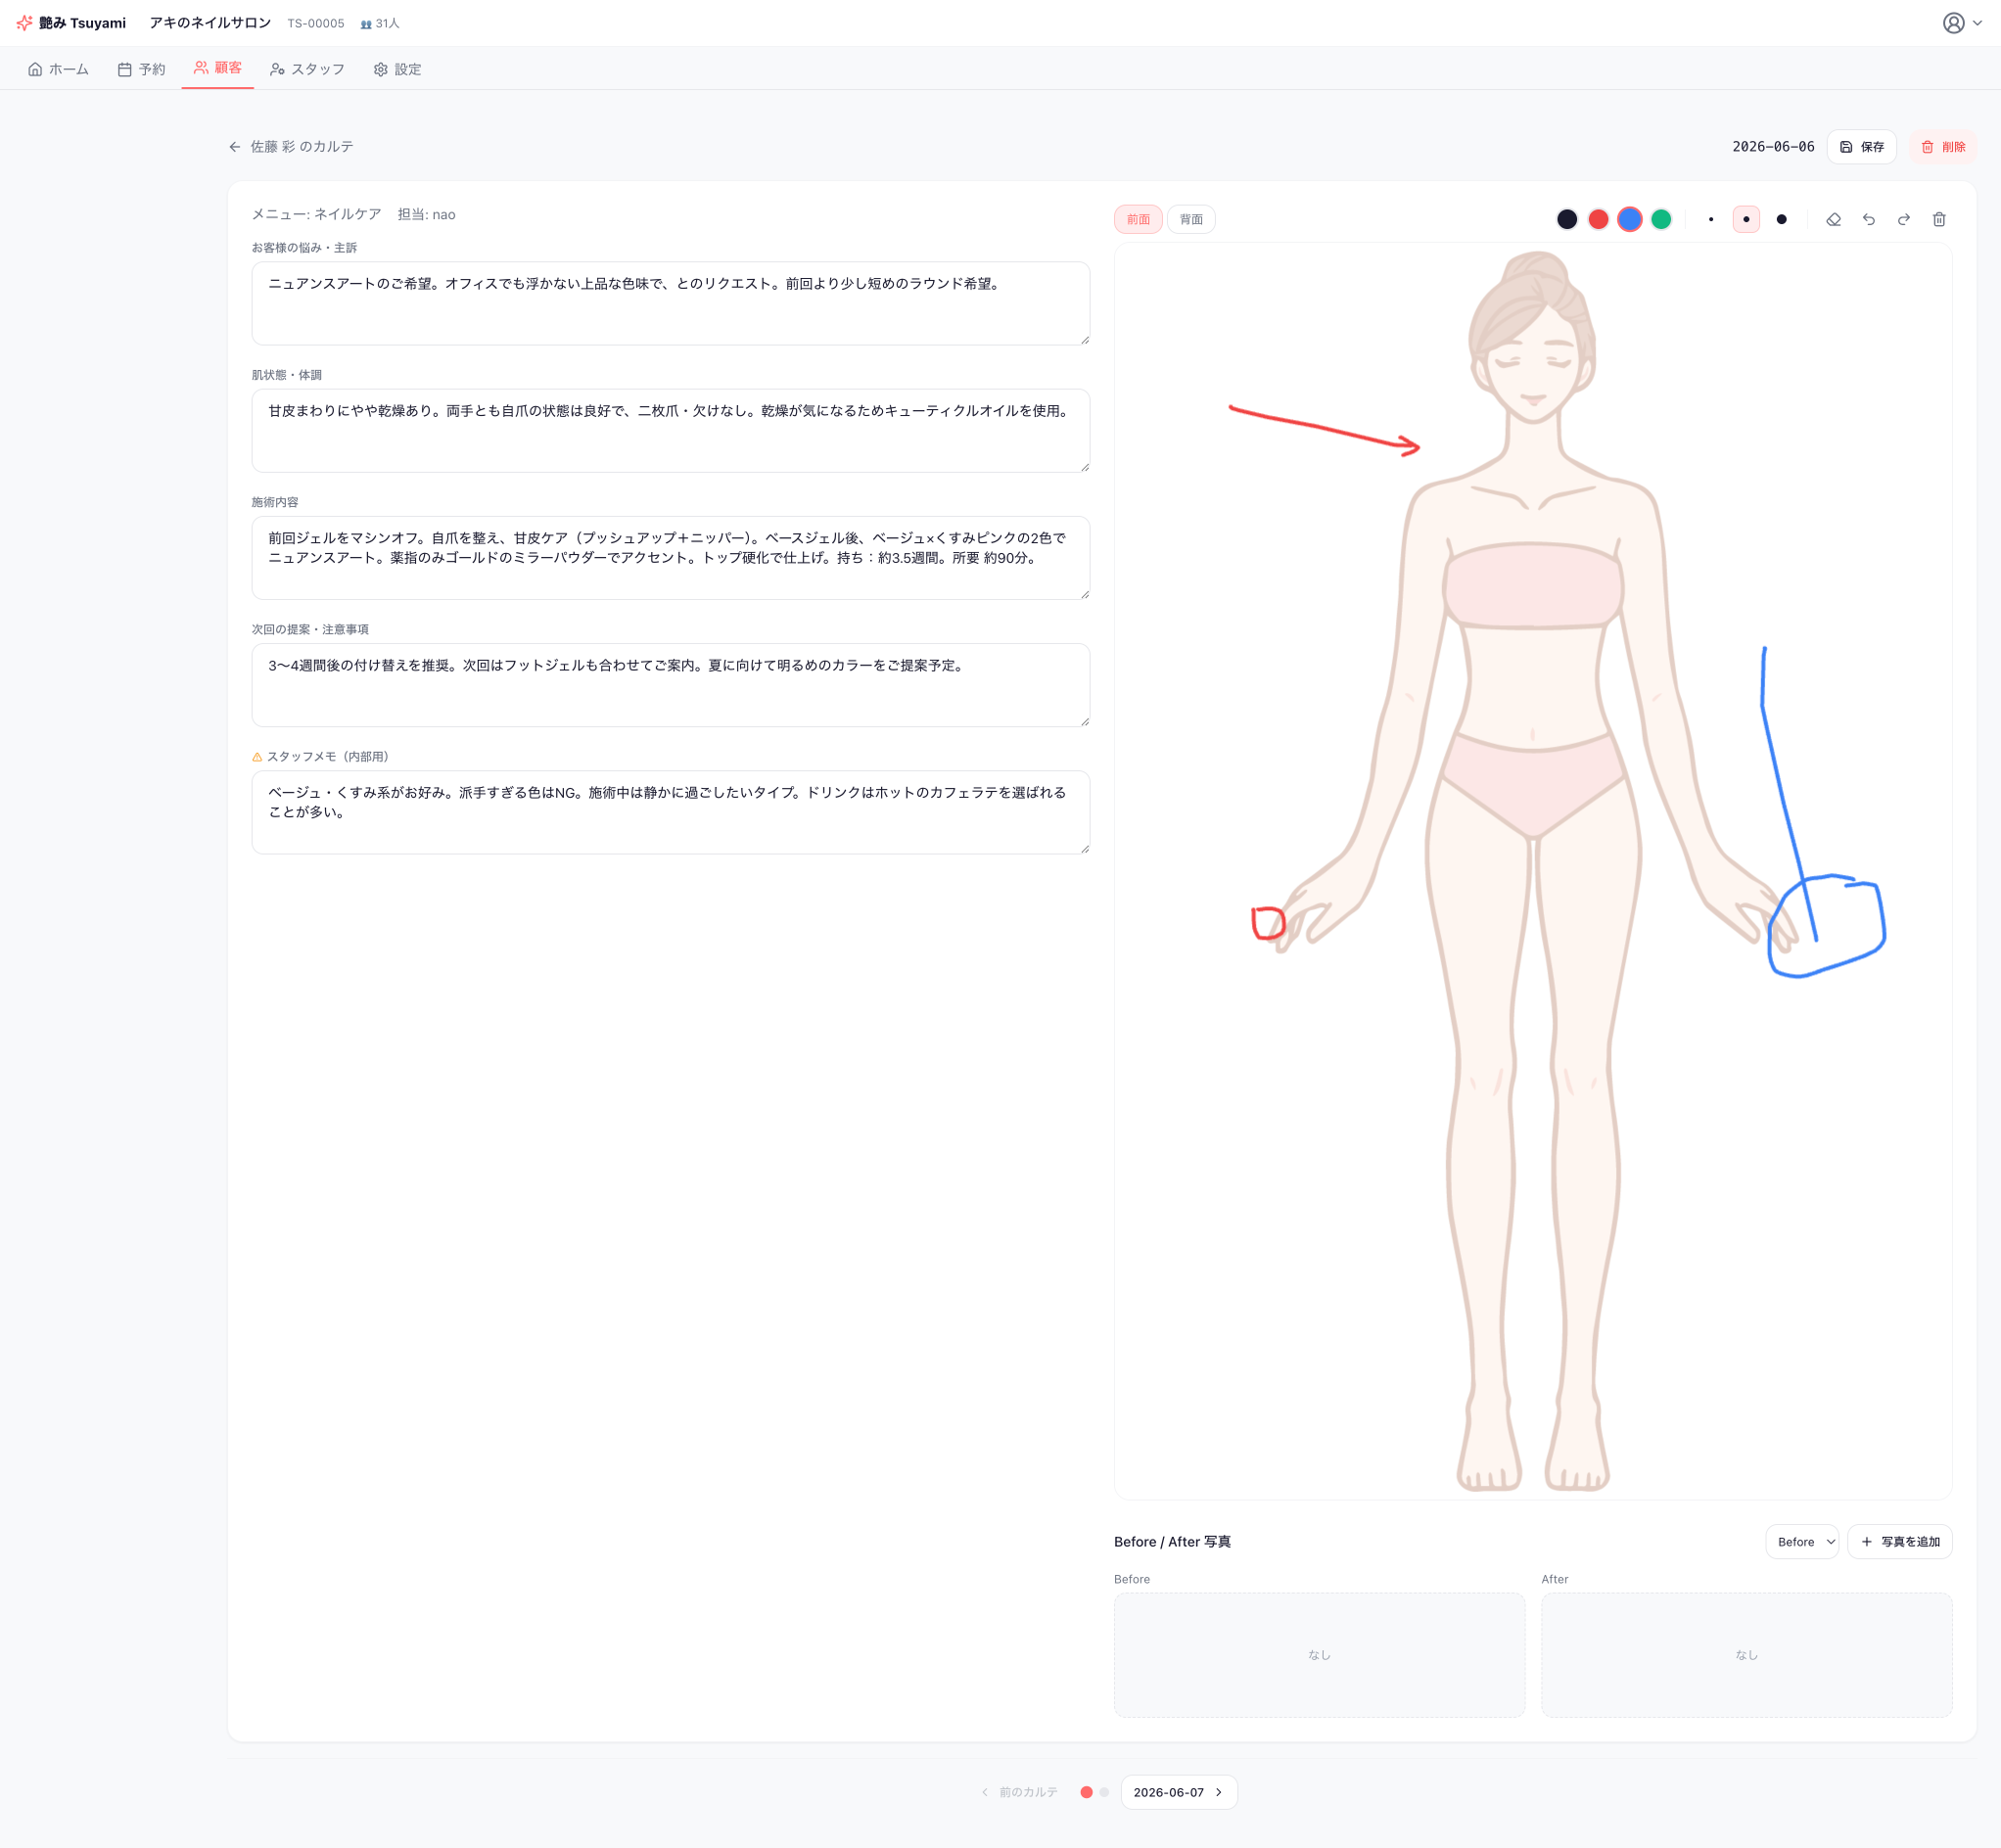
Task: Click 写真を追加 button
Action: [x=1899, y=1542]
